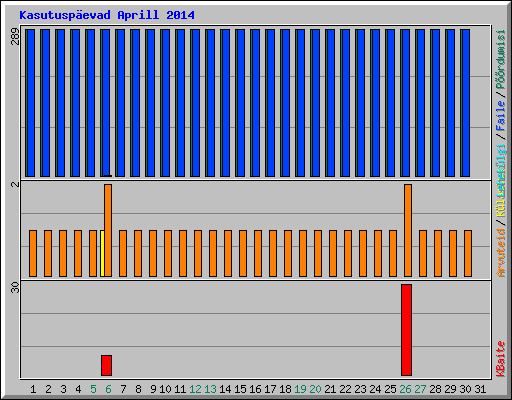Screen dimensions: 512x400
Task: Select the blue hits bar for day 1
Action: 30,103
